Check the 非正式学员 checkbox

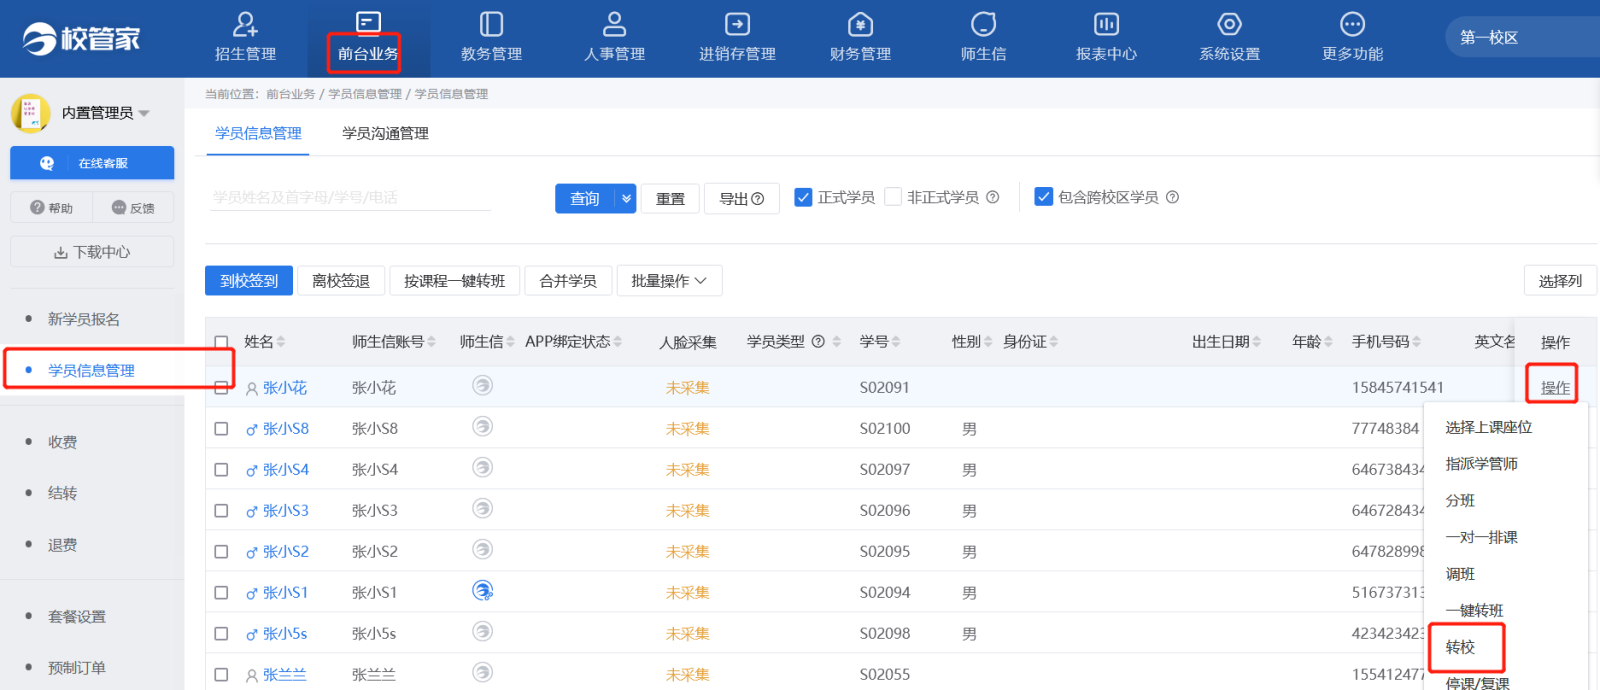893,197
